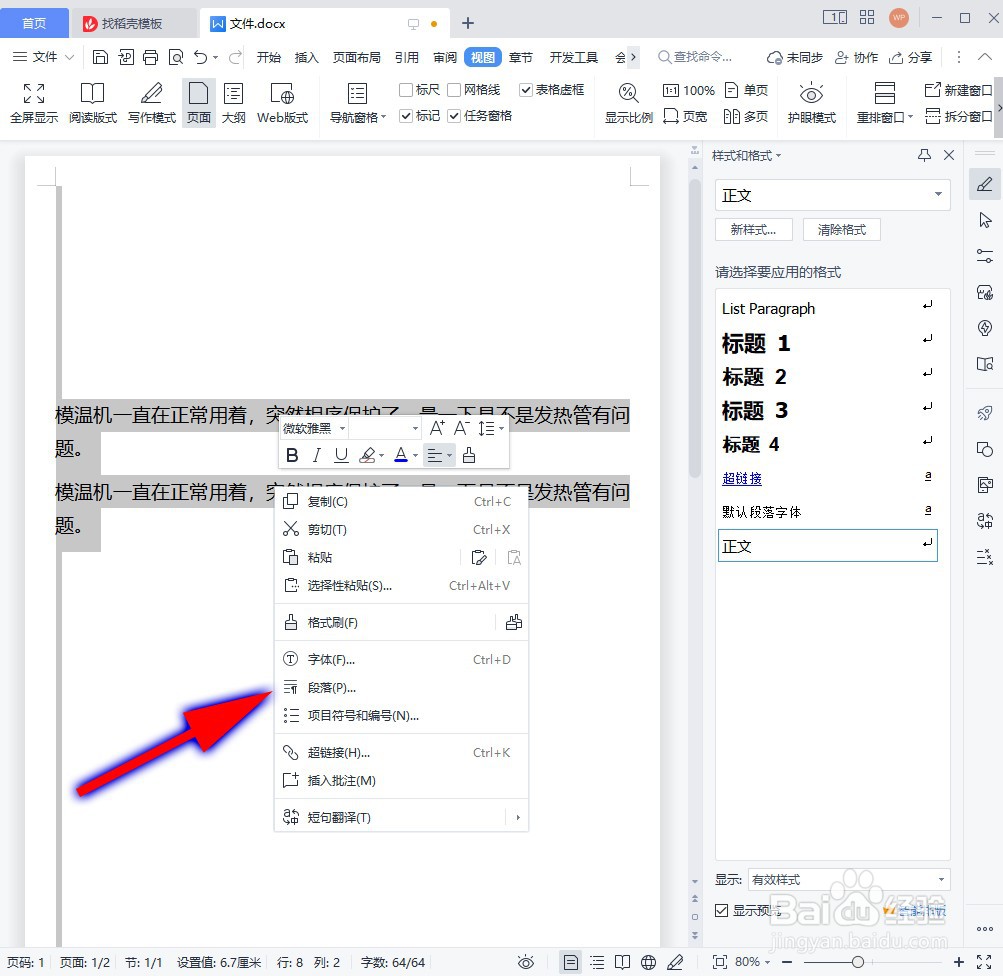
Task: Open the File menu dropdown arrow
Action: point(70,58)
